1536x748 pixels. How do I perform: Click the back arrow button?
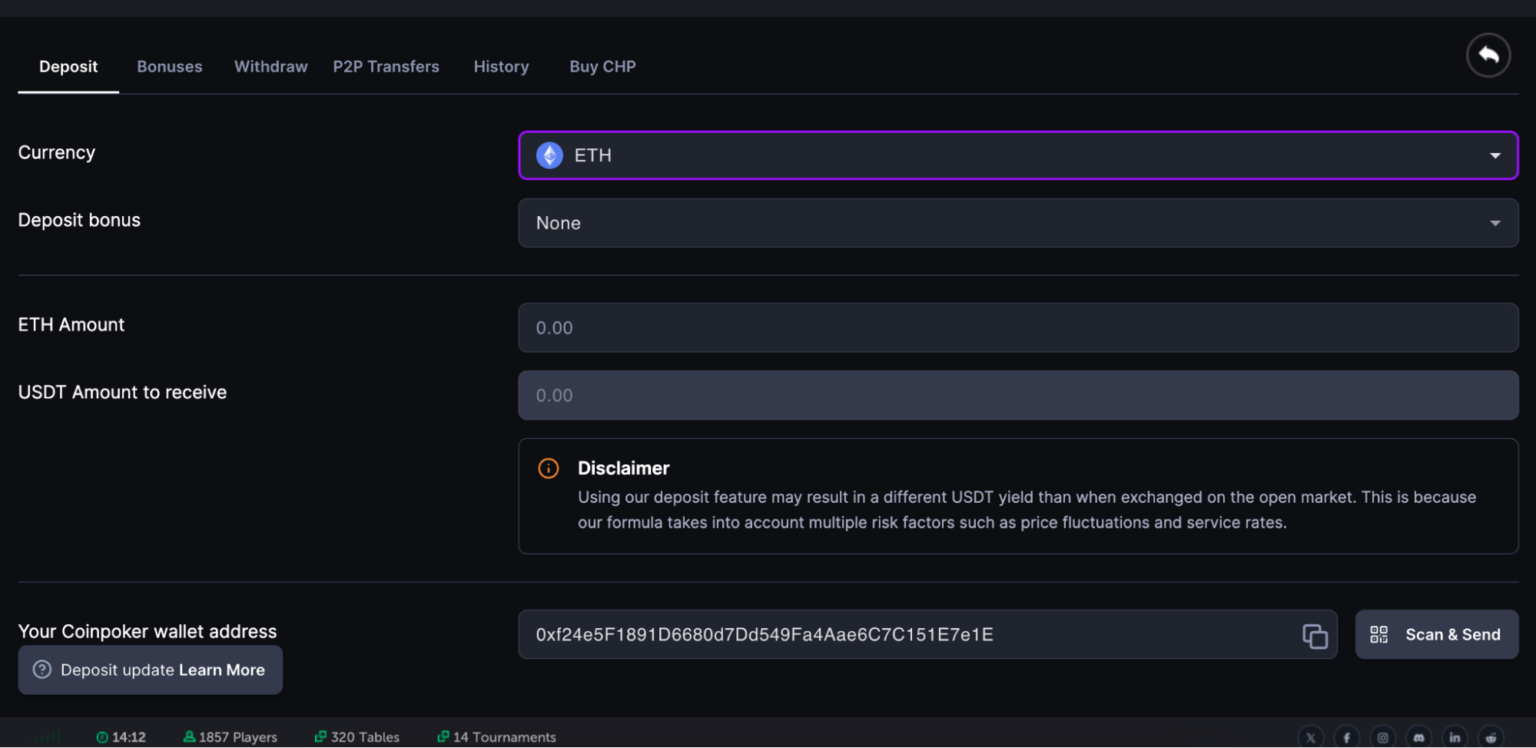[x=1488, y=56]
